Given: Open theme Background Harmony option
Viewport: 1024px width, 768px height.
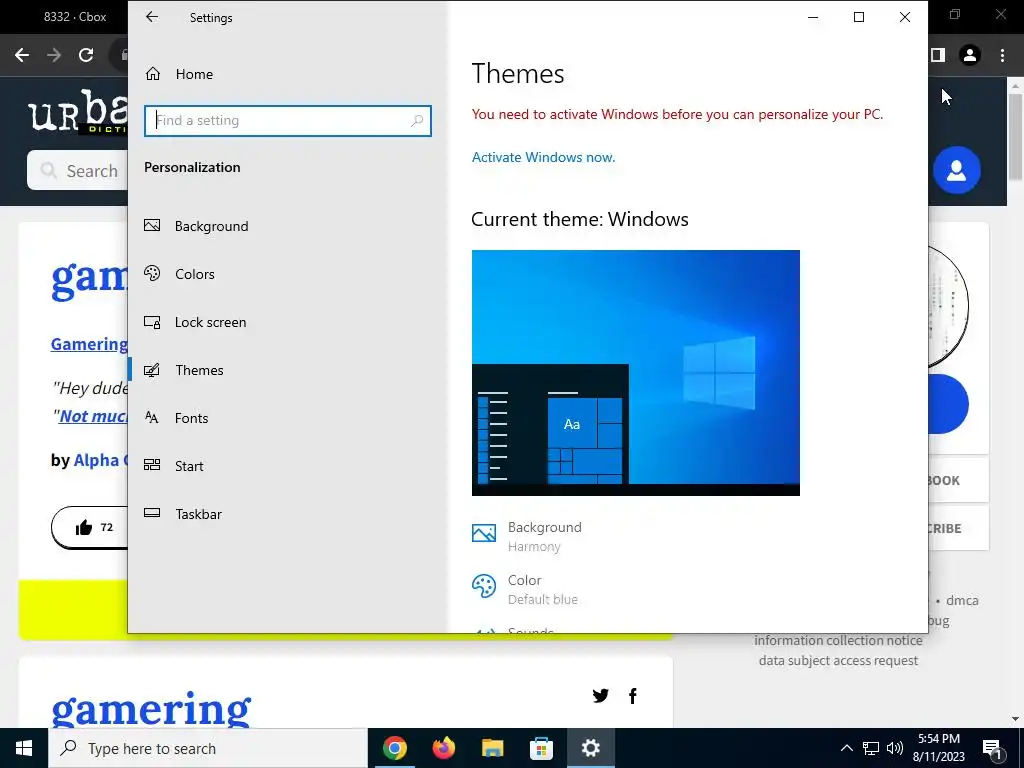Looking at the screenshot, I should (x=526, y=536).
